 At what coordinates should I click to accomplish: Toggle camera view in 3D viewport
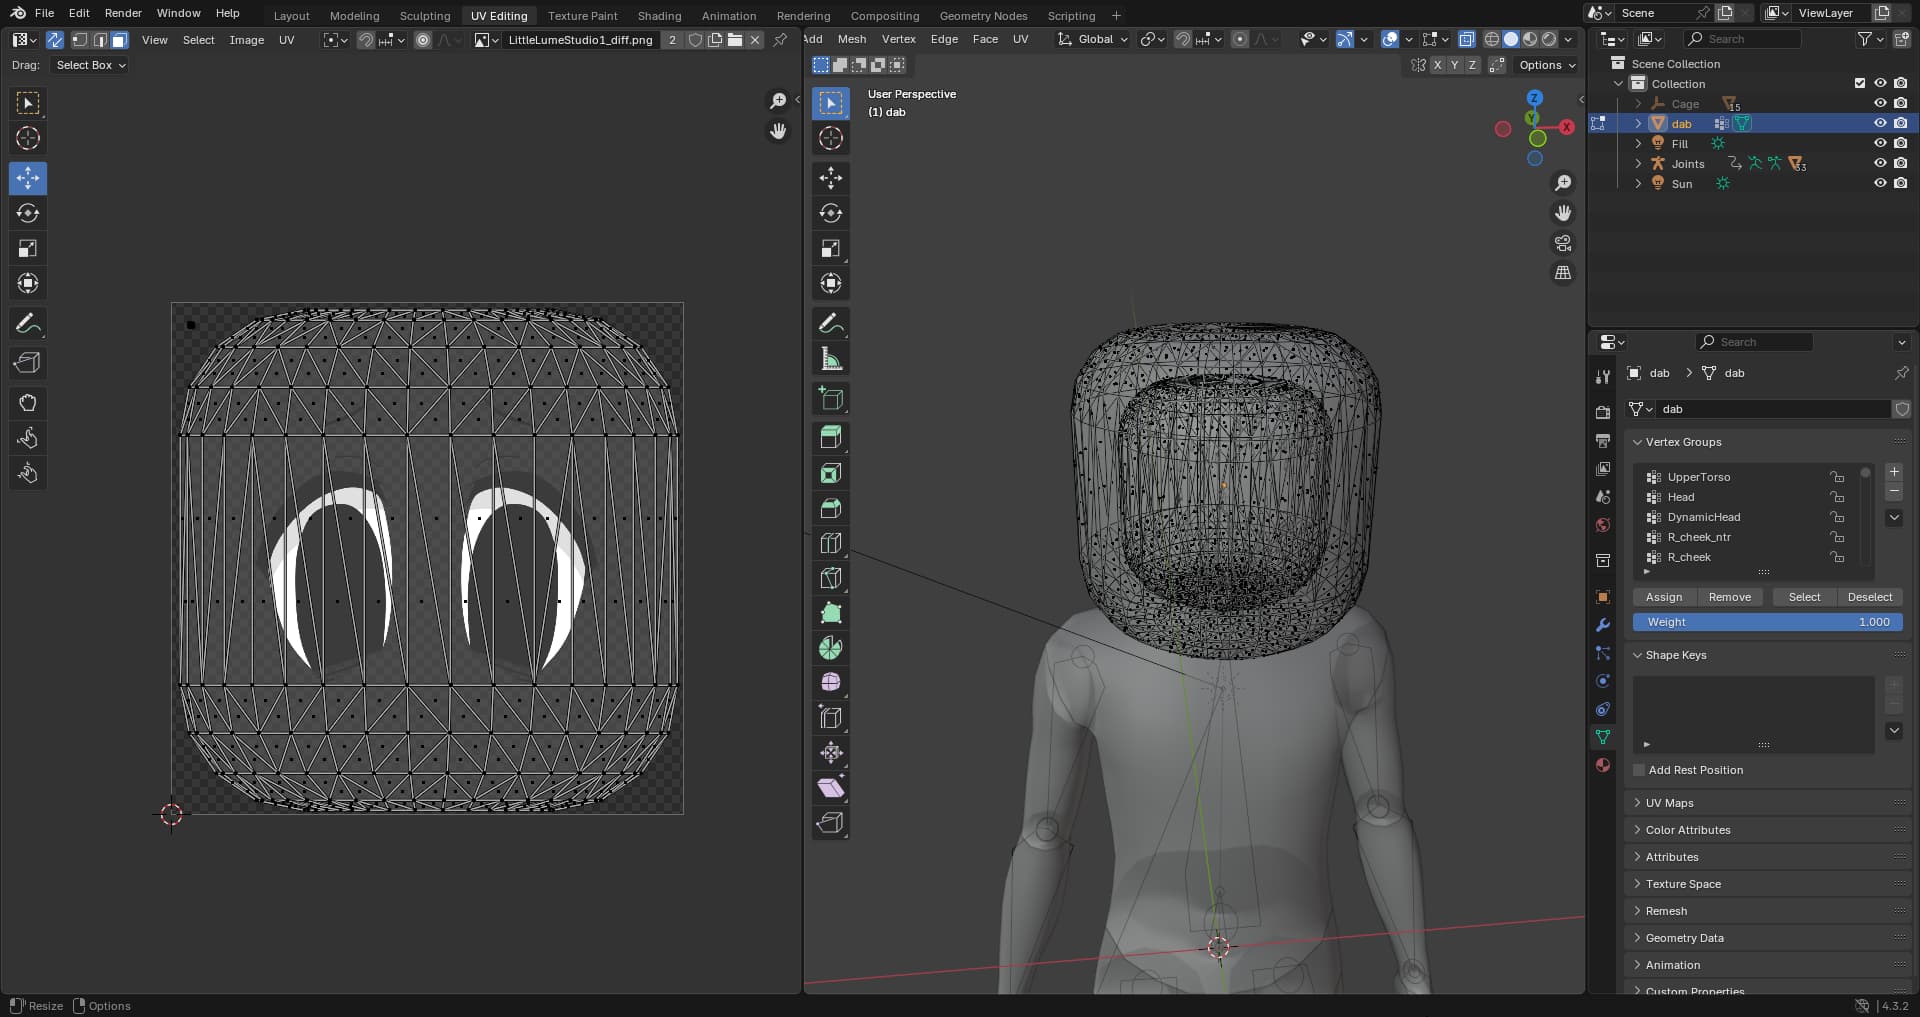pyautogui.click(x=1562, y=243)
